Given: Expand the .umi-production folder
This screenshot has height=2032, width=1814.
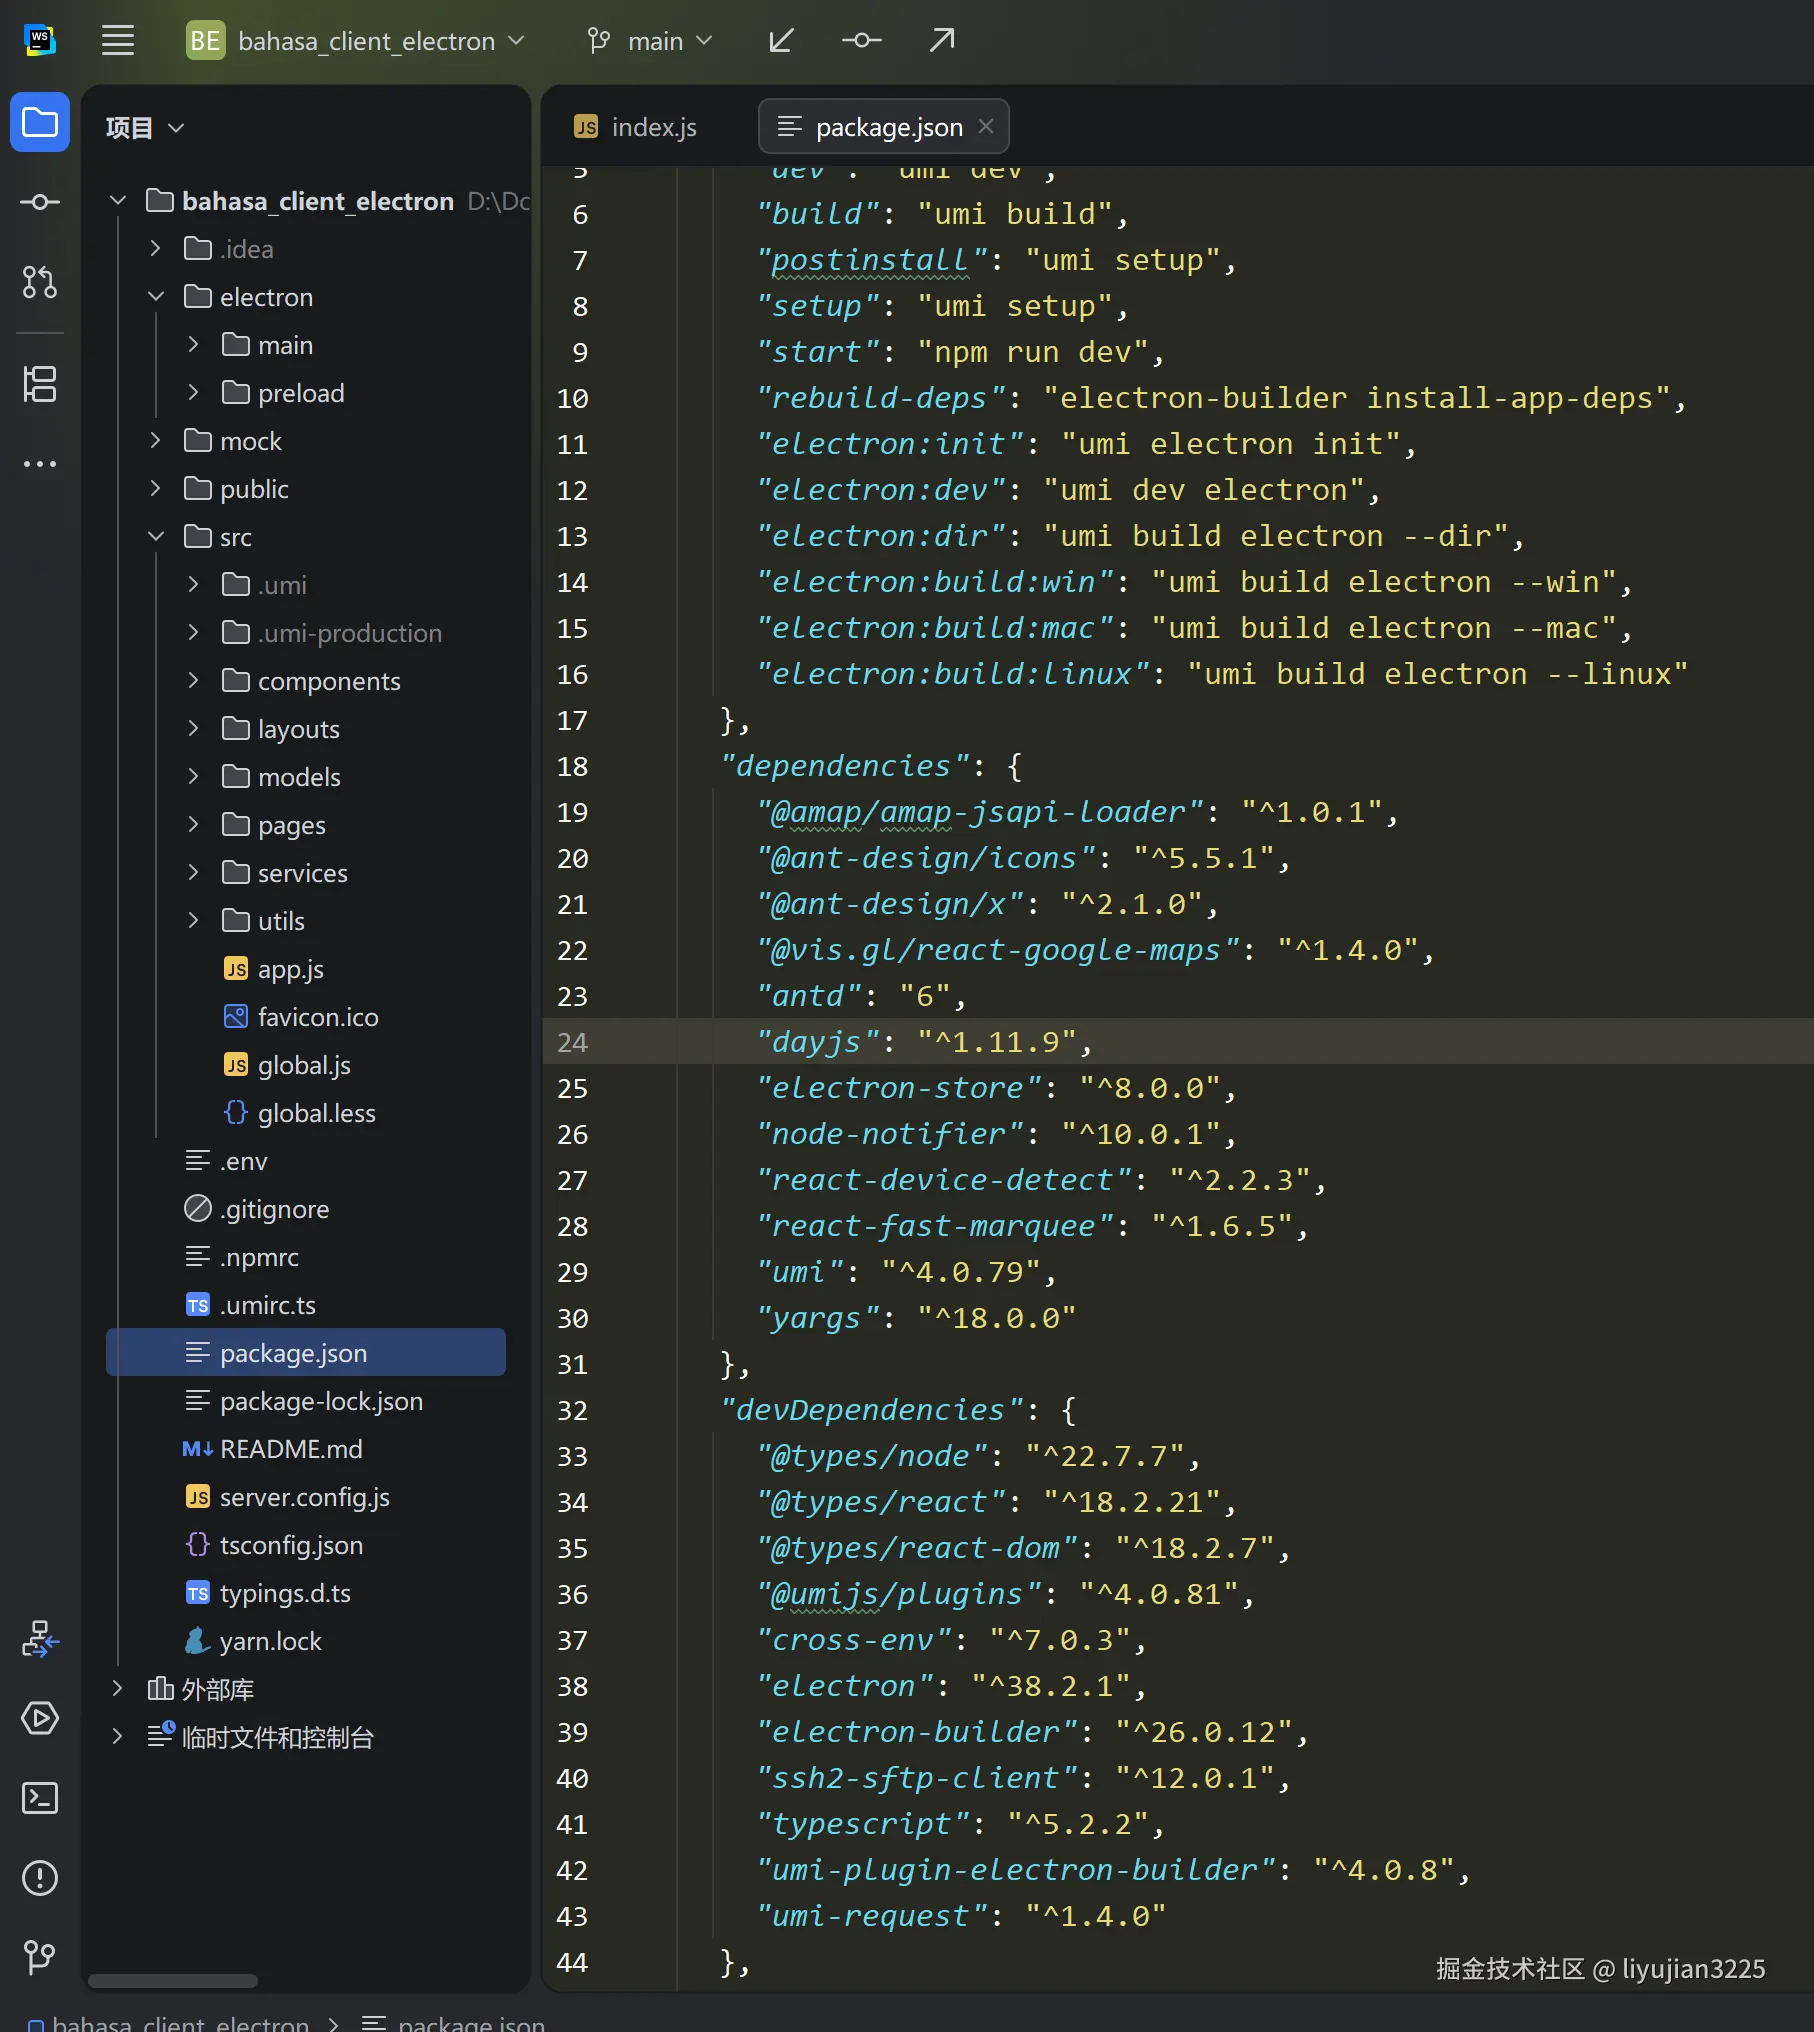Looking at the screenshot, I should (x=193, y=633).
